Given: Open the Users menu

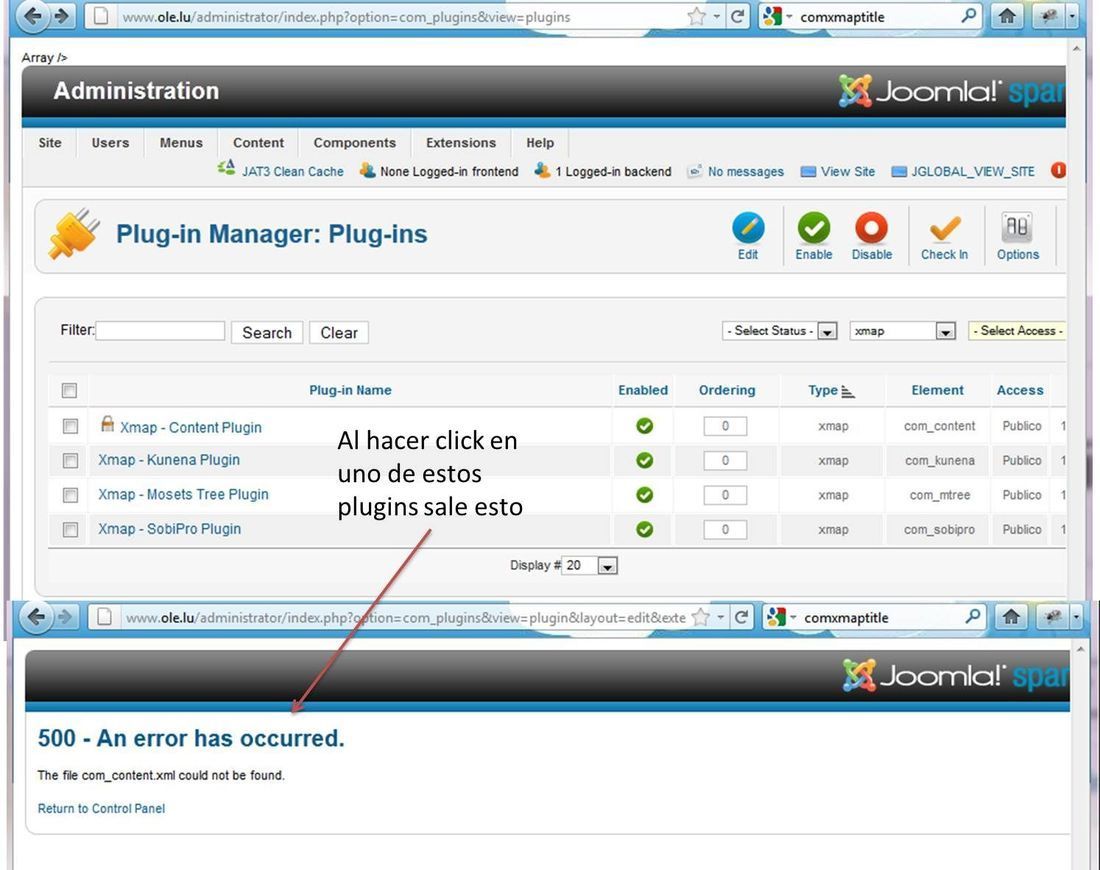Looking at the screenshot, I should (110, 142).
